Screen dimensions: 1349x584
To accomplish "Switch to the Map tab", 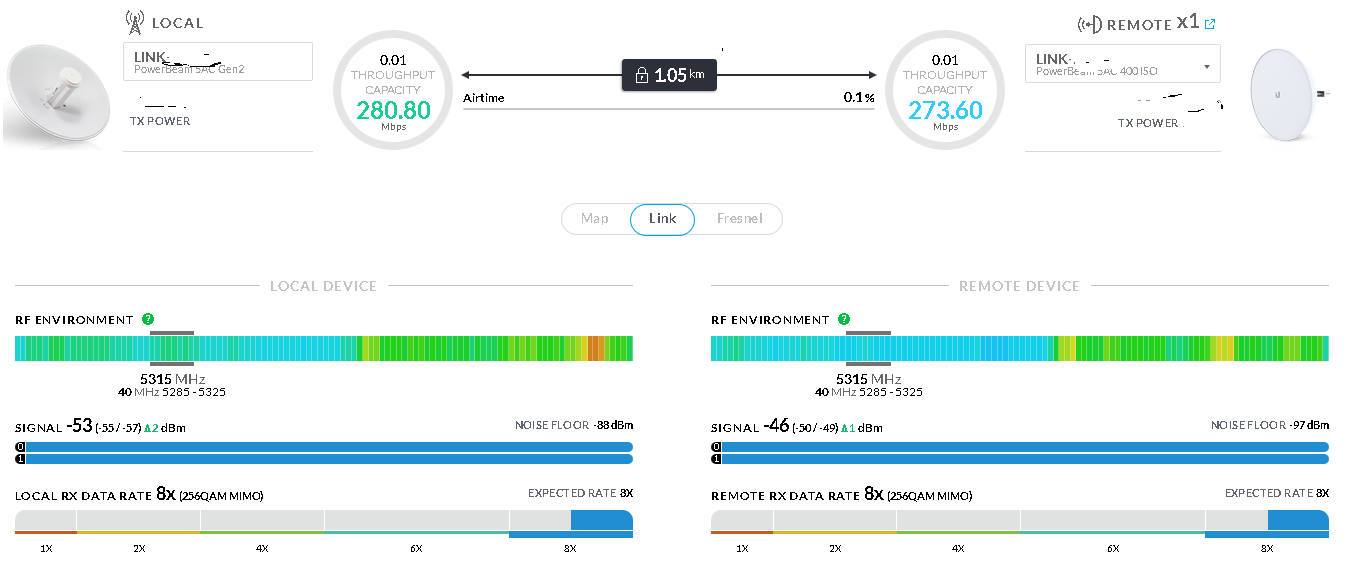I will coord(595,218).
